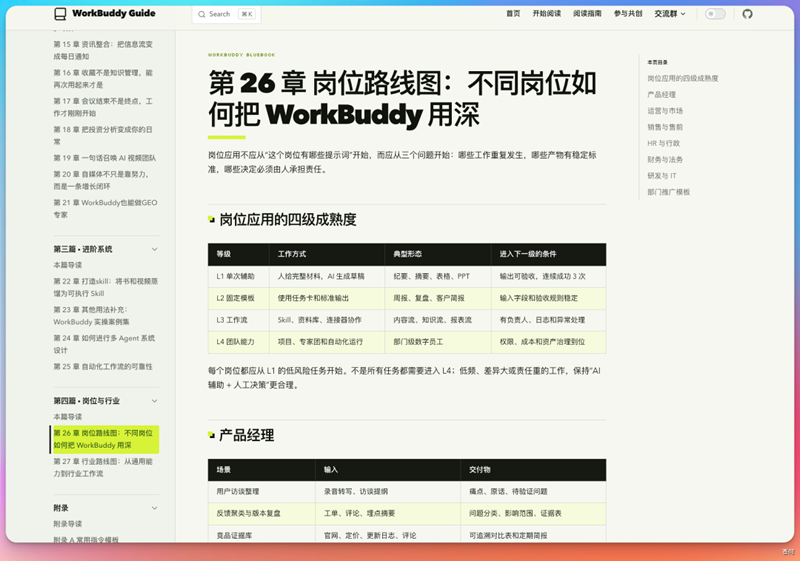Open 阅读指南 in top navigation
The image size is (800, 561).
587,14
